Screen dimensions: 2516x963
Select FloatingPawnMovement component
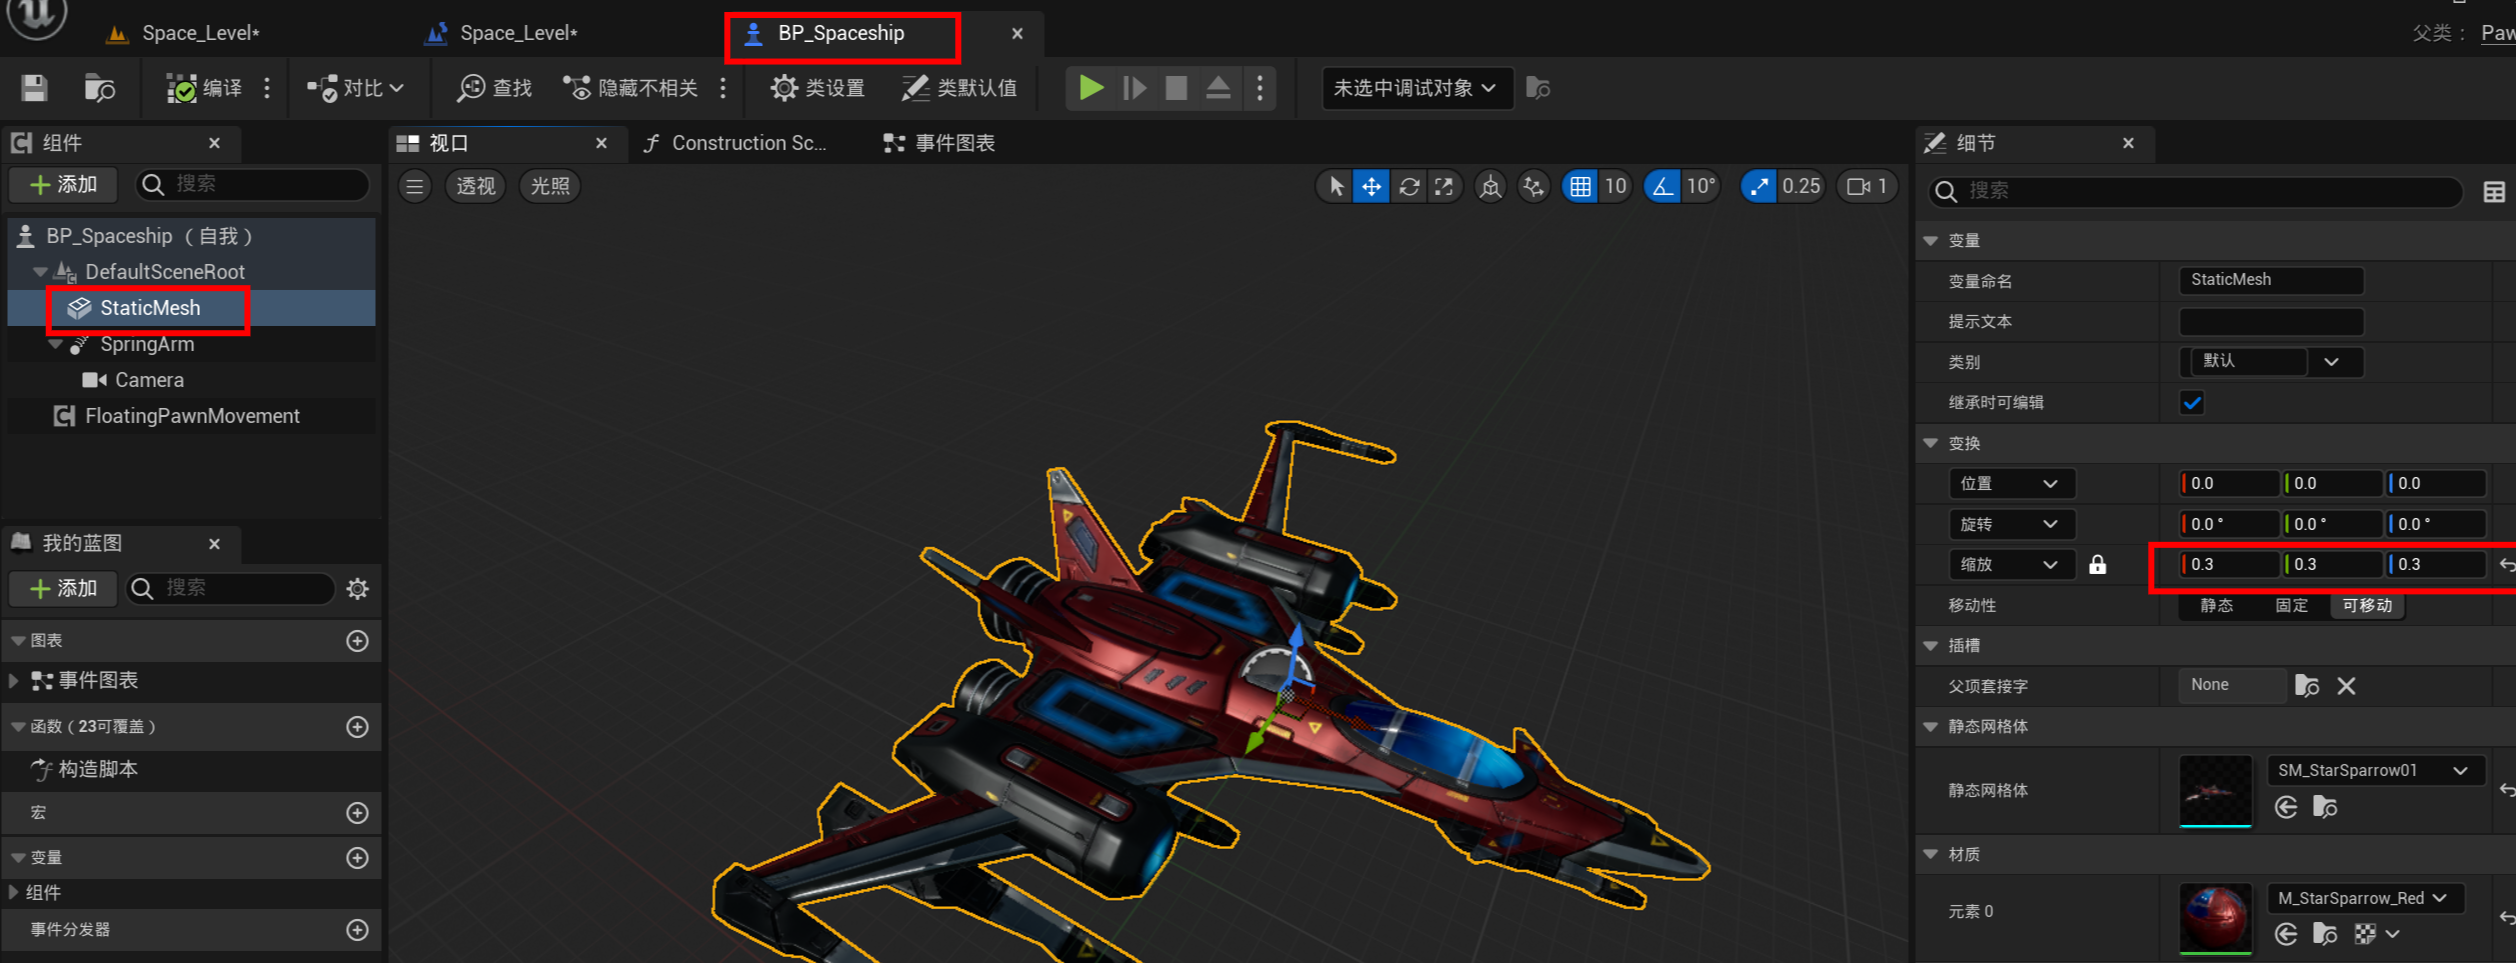pyautogui.click(x=191, y=416)
